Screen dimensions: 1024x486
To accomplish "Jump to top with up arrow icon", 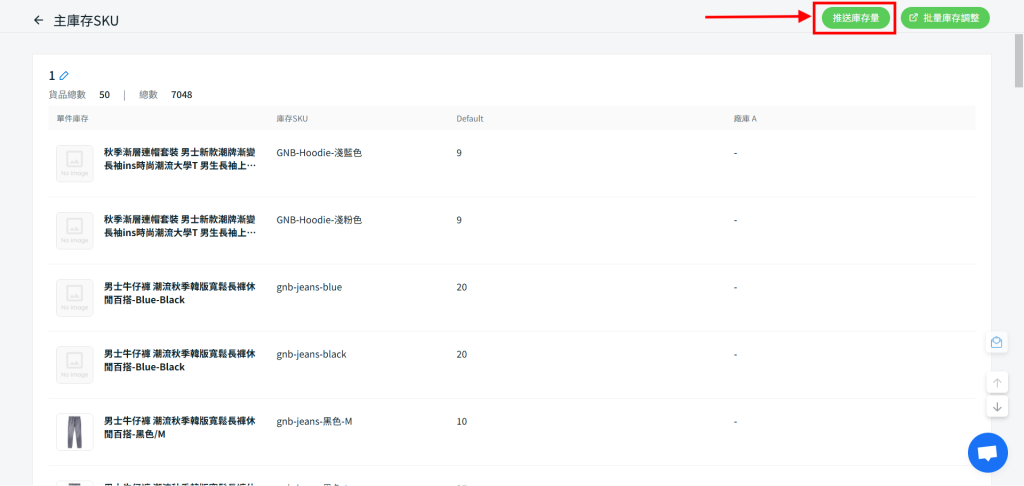I will (996, 383).
